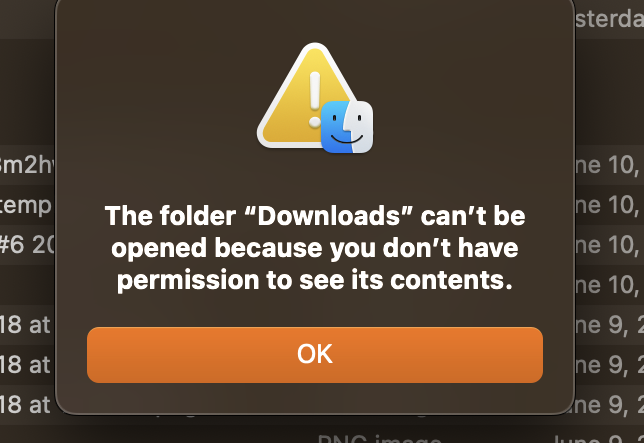Viewport: 644px width, 443px height.
Task: Click the alert line 'permission to see its contents.'
Action: [315, 280]
